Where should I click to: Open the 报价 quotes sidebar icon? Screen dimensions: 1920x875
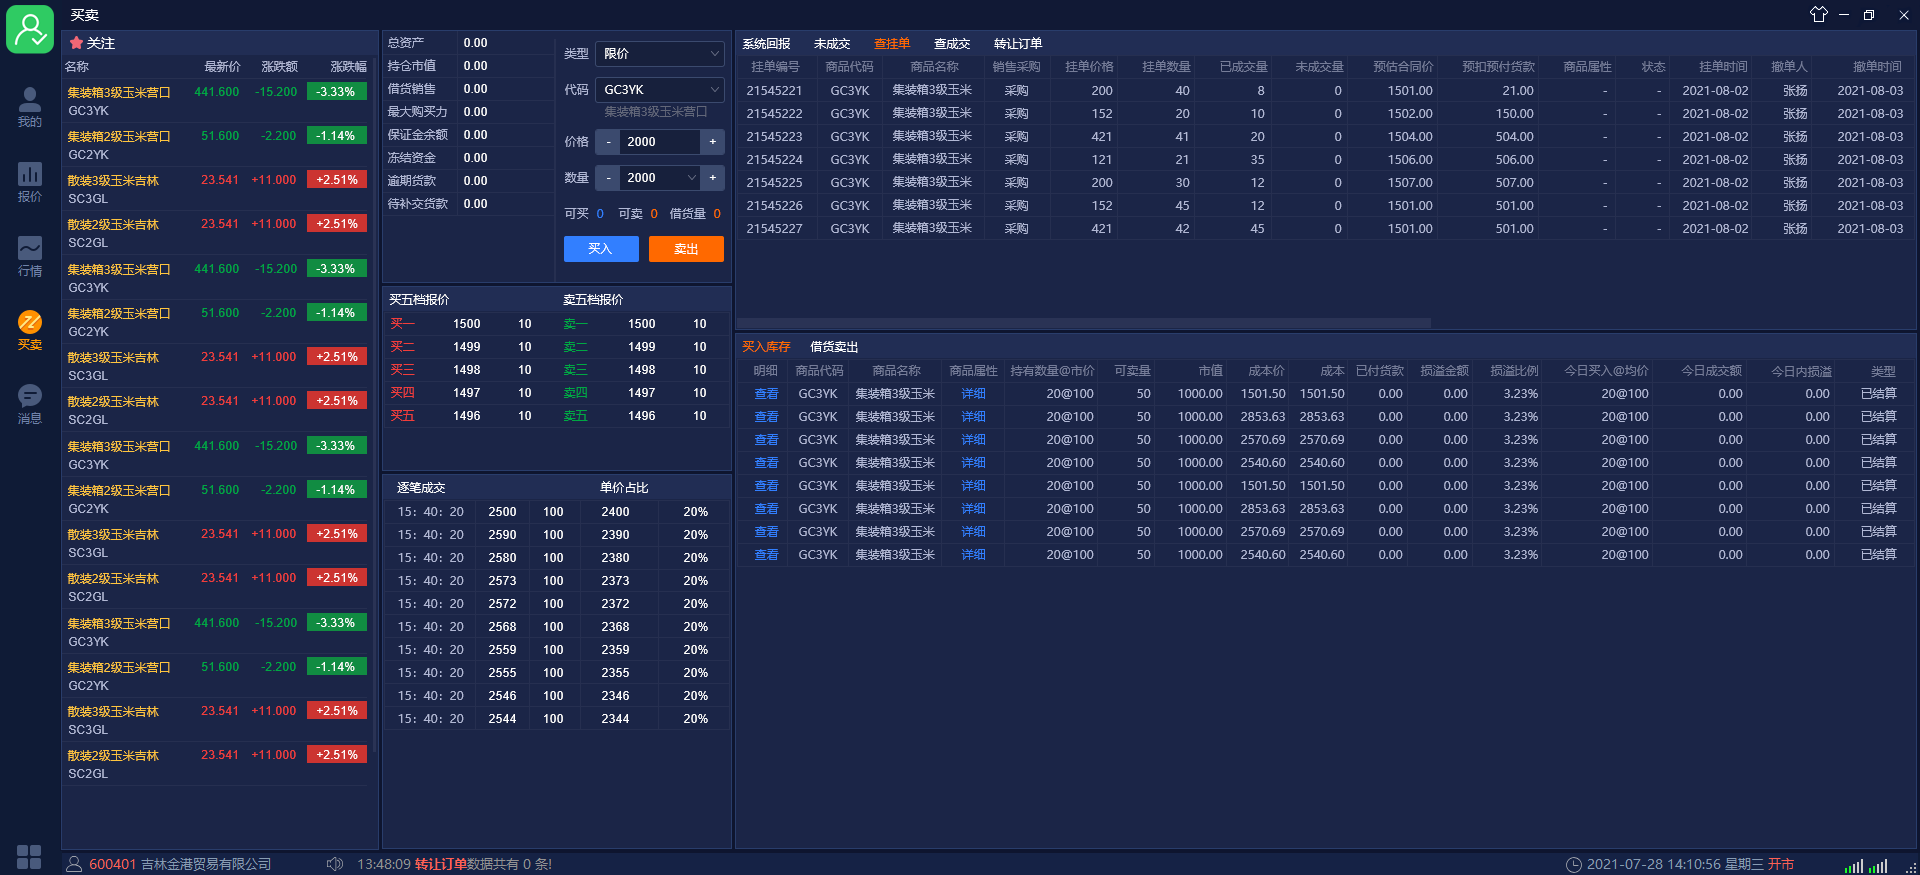30,182
